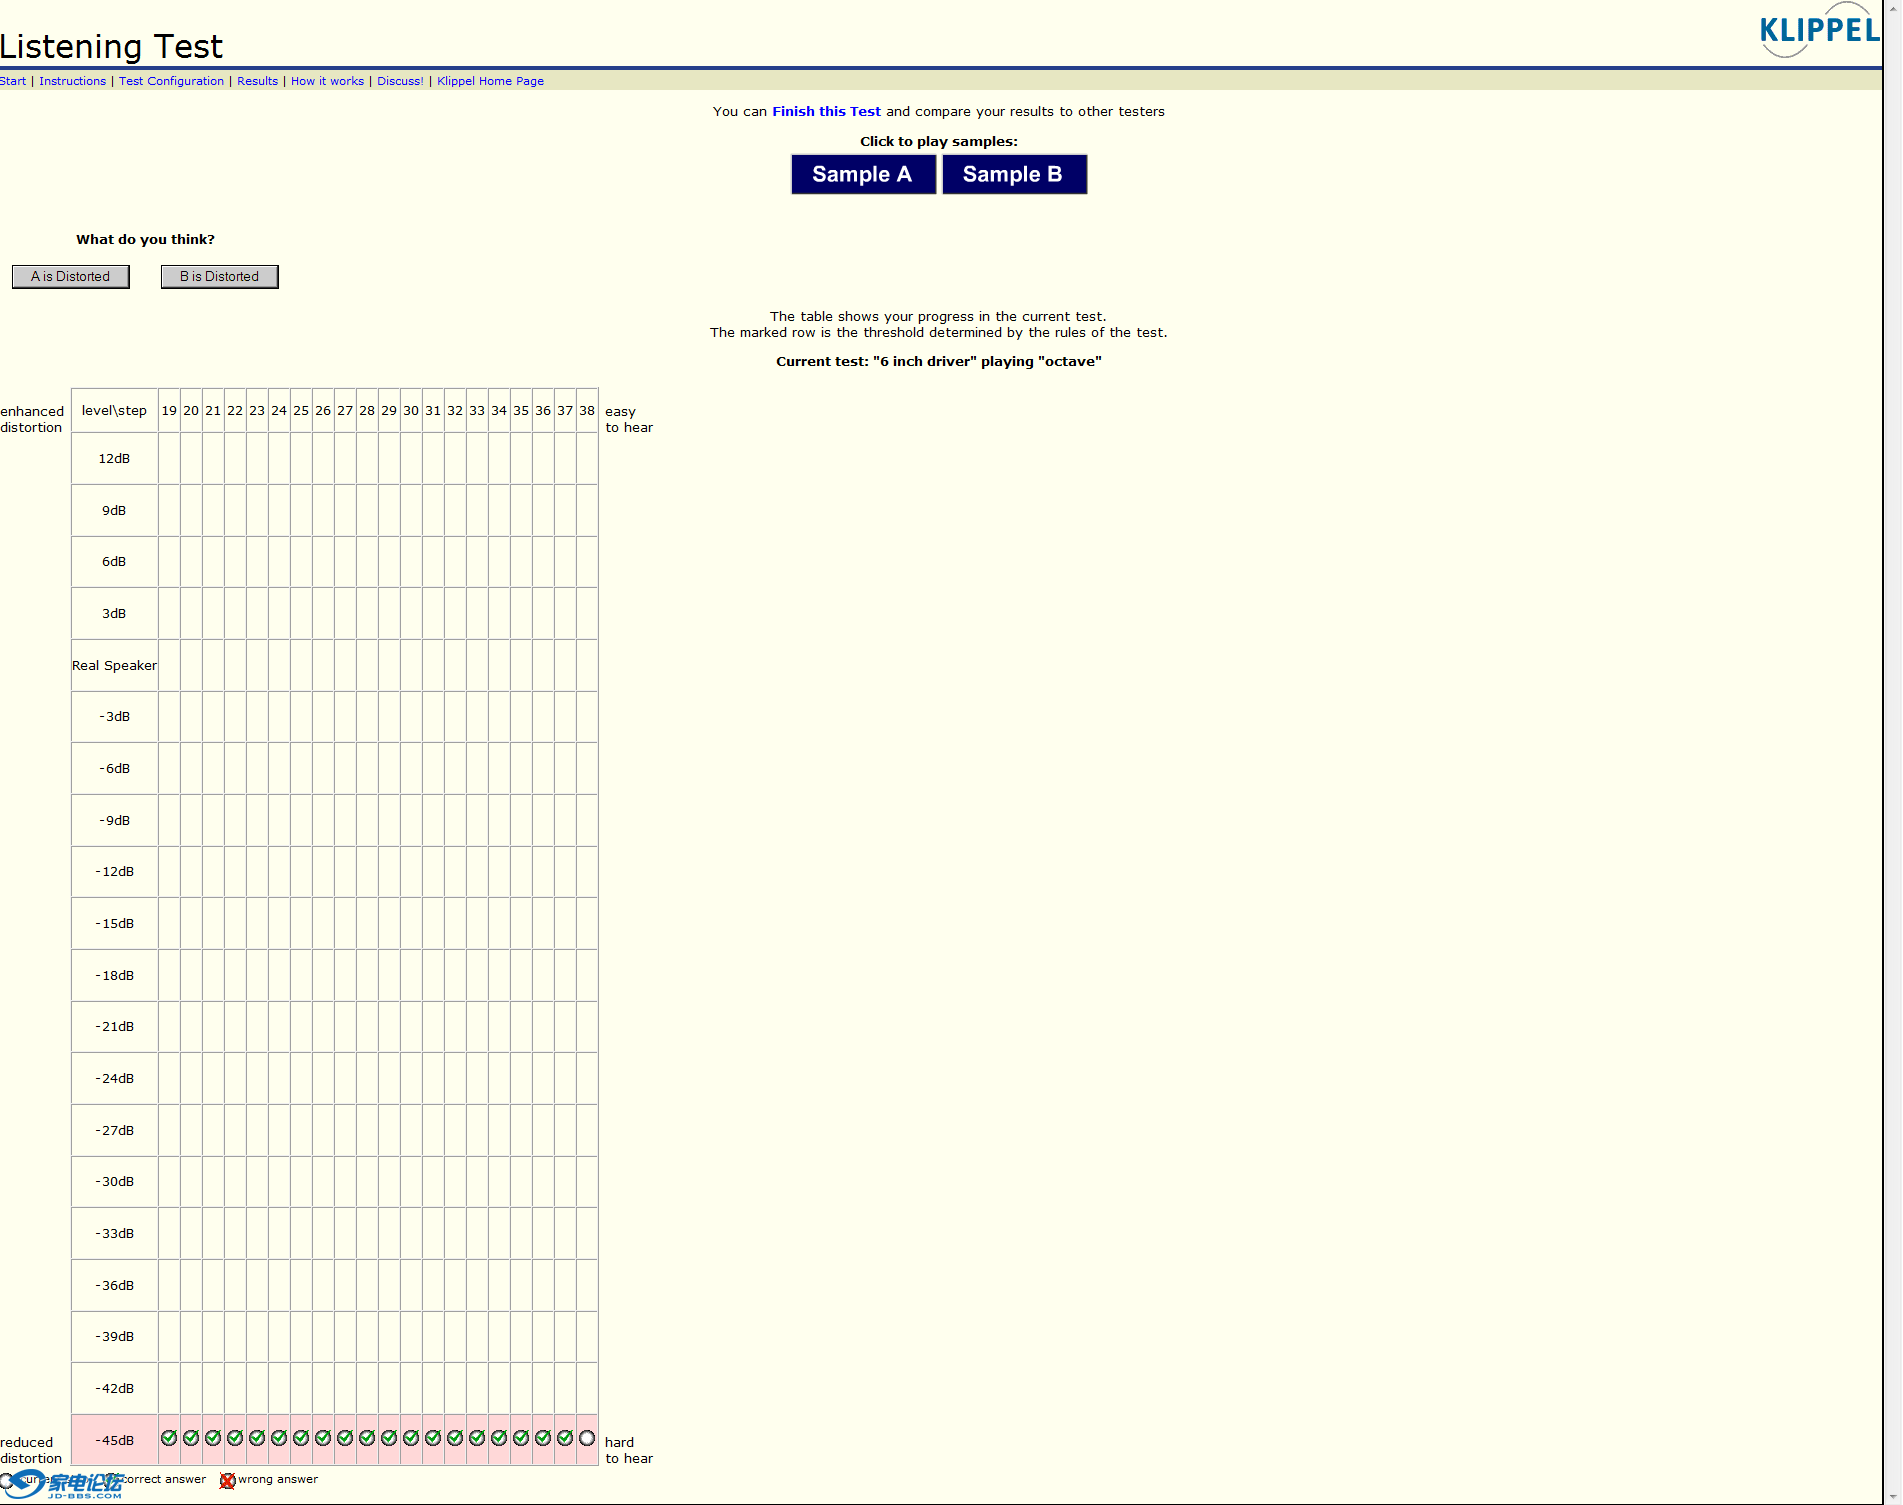
Task: Choose 'B is Distorted' as answer
Action: click(x=219, y=276)
